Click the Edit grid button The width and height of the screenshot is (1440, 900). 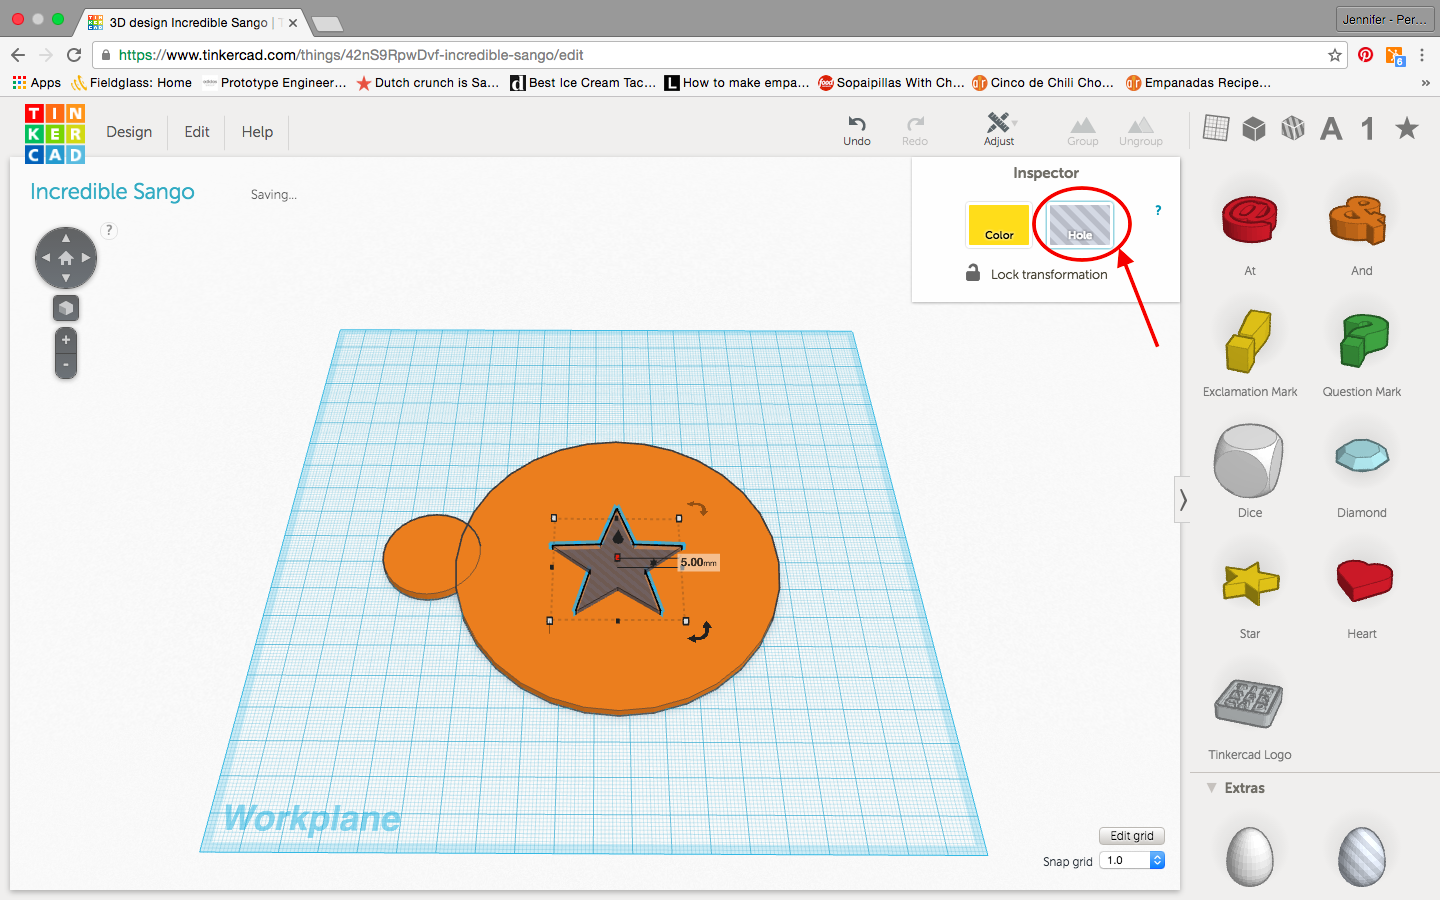click(1132, 836)
